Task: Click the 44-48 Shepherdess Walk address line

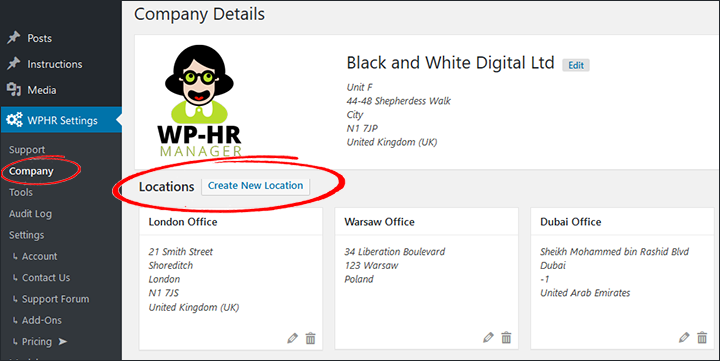Action: pos(399,101)
